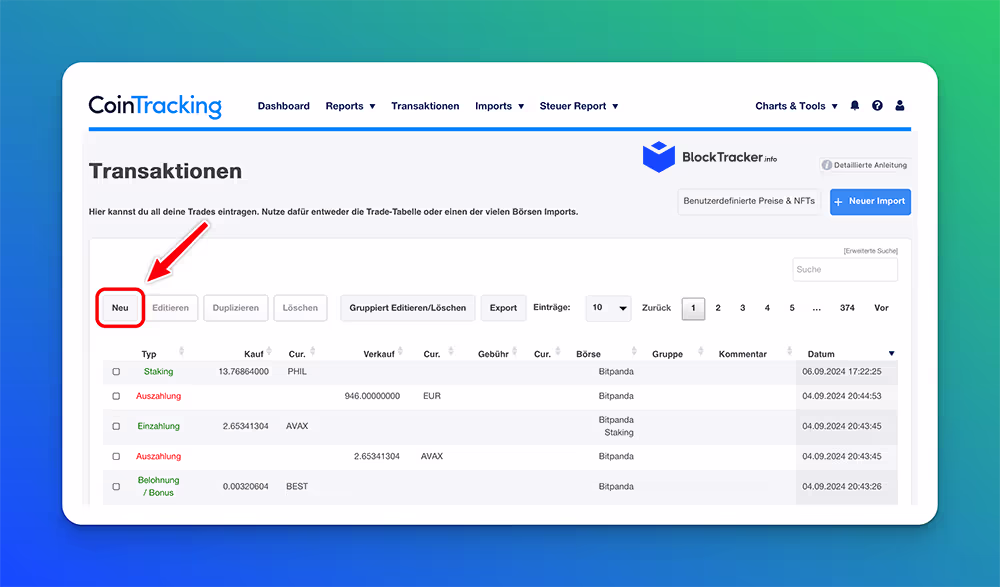Open the Transaktionen menu item
Viewport: 1000px width, 587px height.
425,106
